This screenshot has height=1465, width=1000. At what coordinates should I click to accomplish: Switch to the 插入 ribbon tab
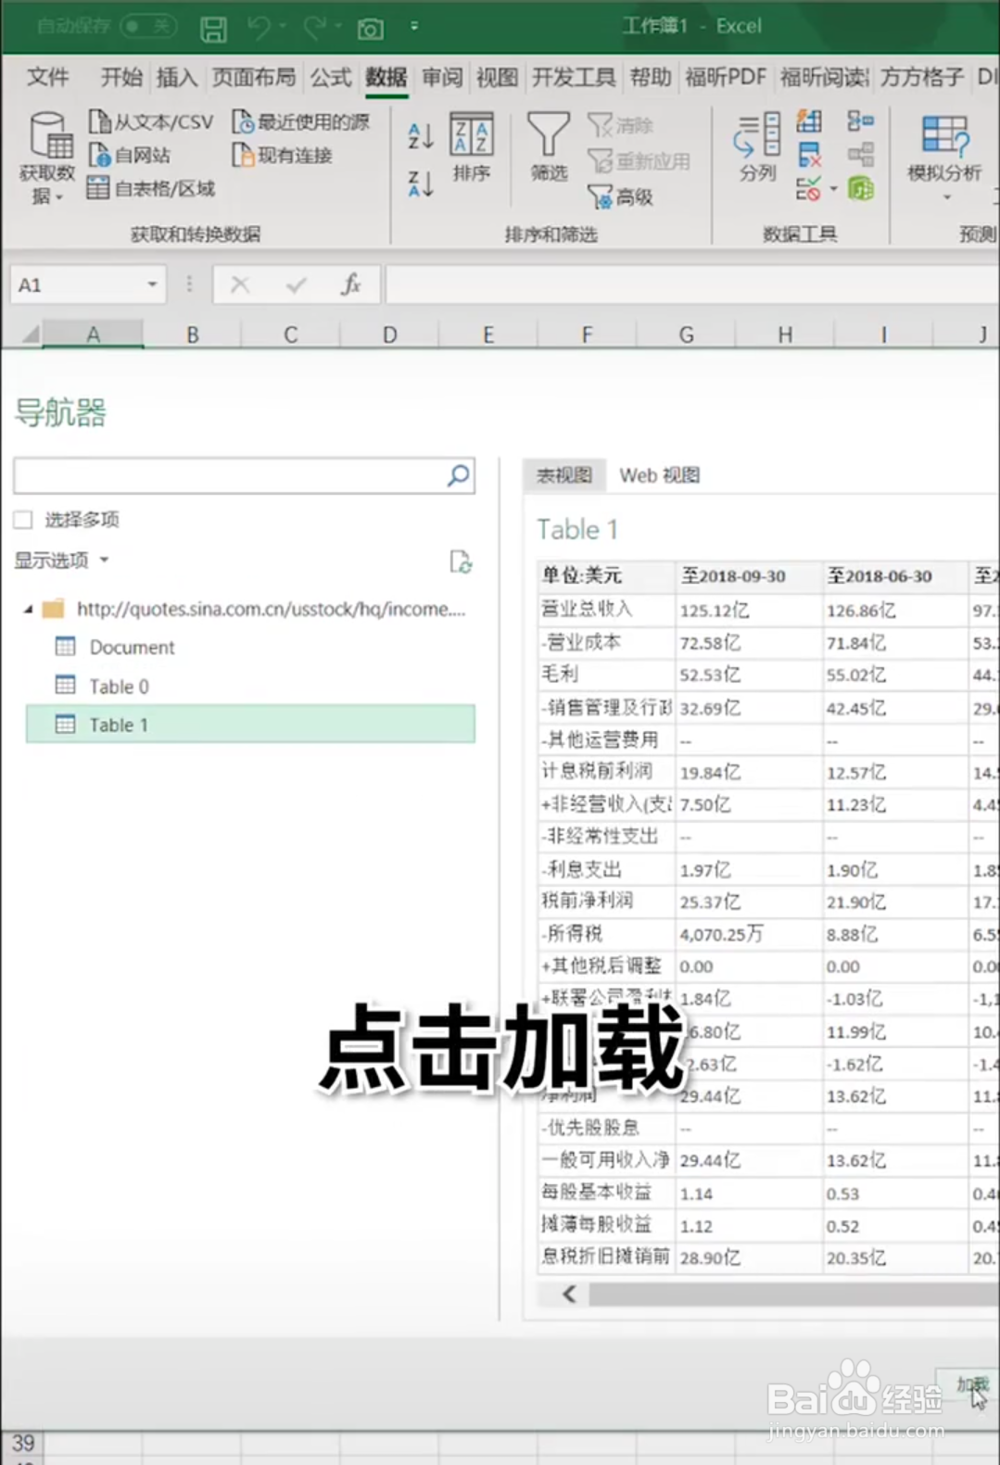tap(176, 77)
